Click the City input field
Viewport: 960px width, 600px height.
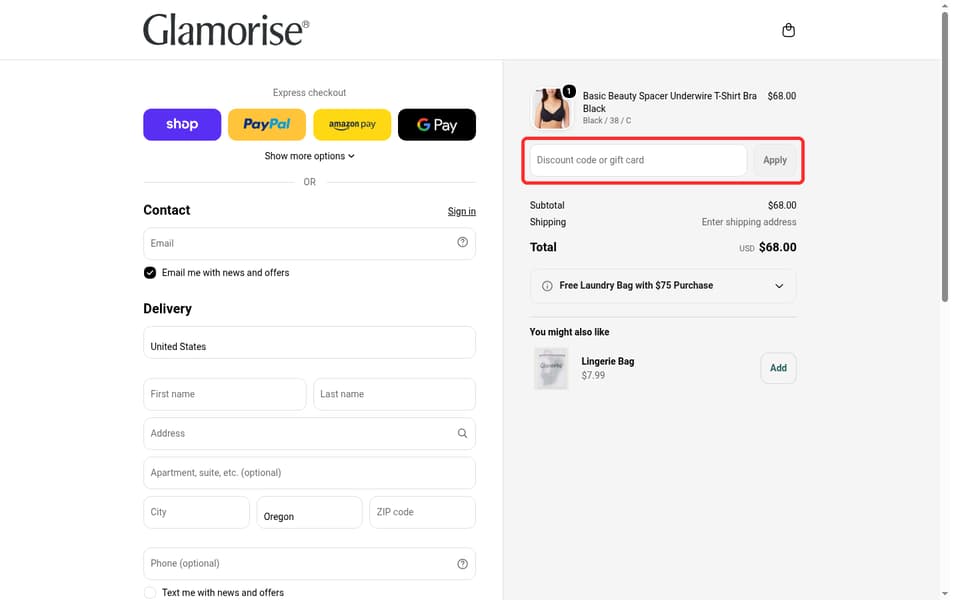[x=197, y=512]
